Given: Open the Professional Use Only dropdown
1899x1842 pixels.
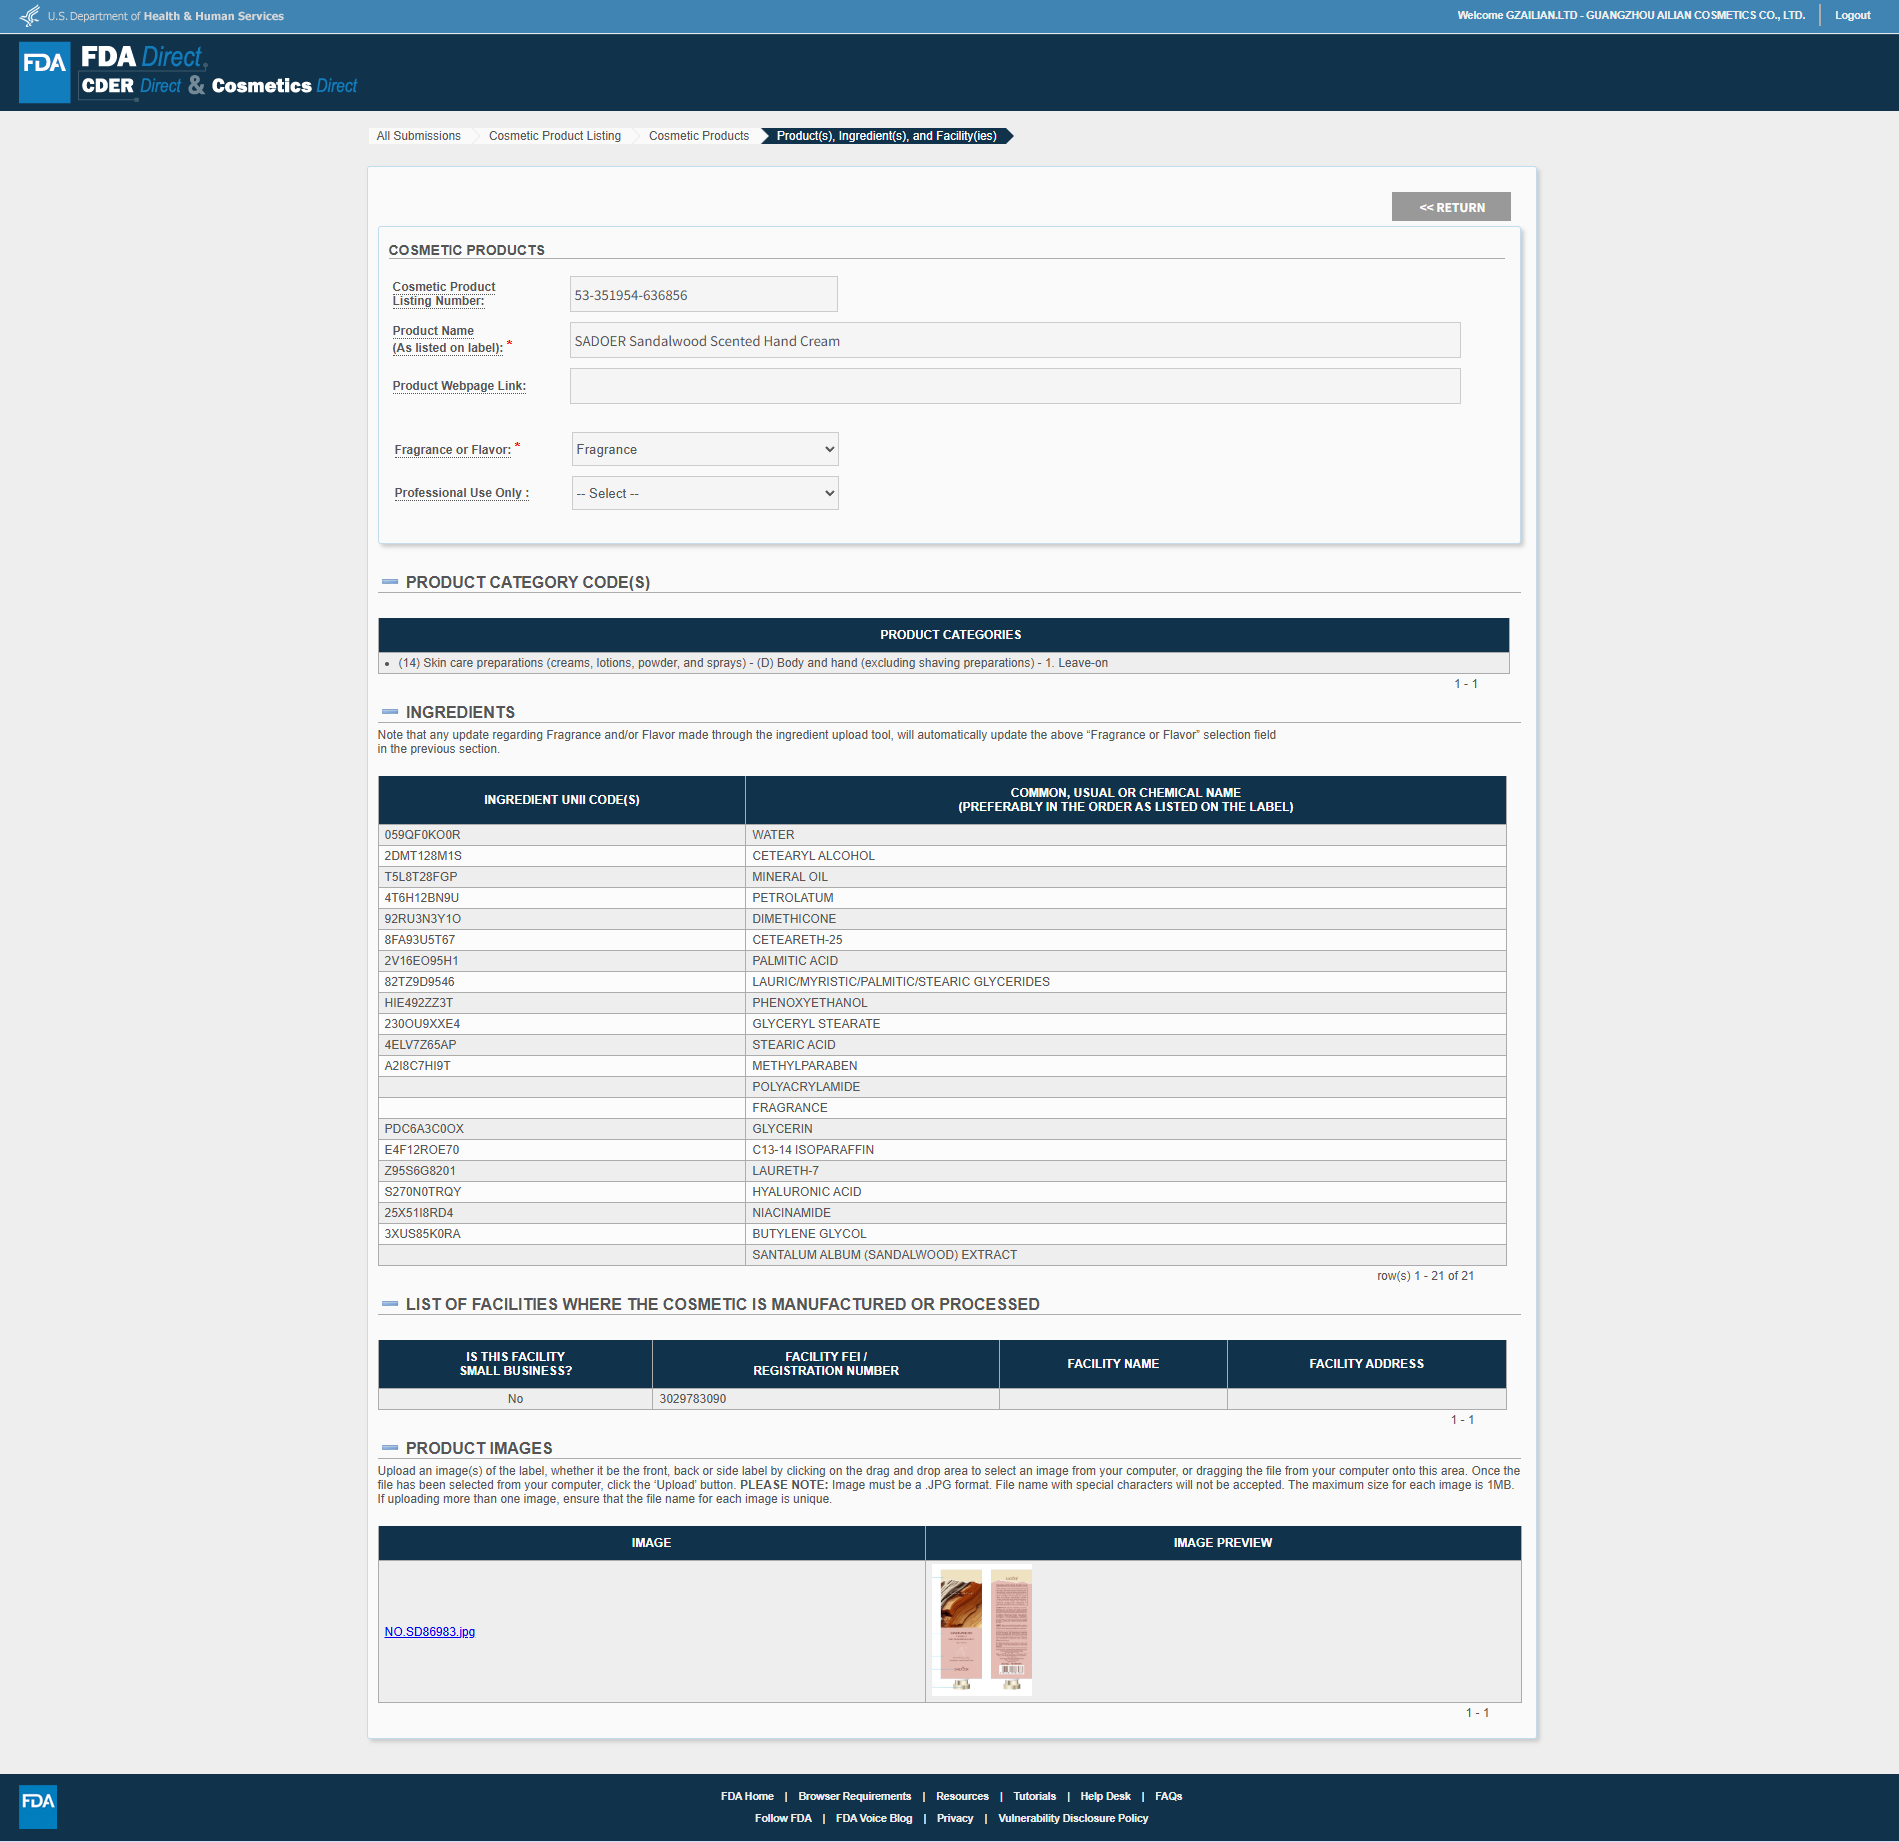Looking at the screenshot, I should pos(704,493).
